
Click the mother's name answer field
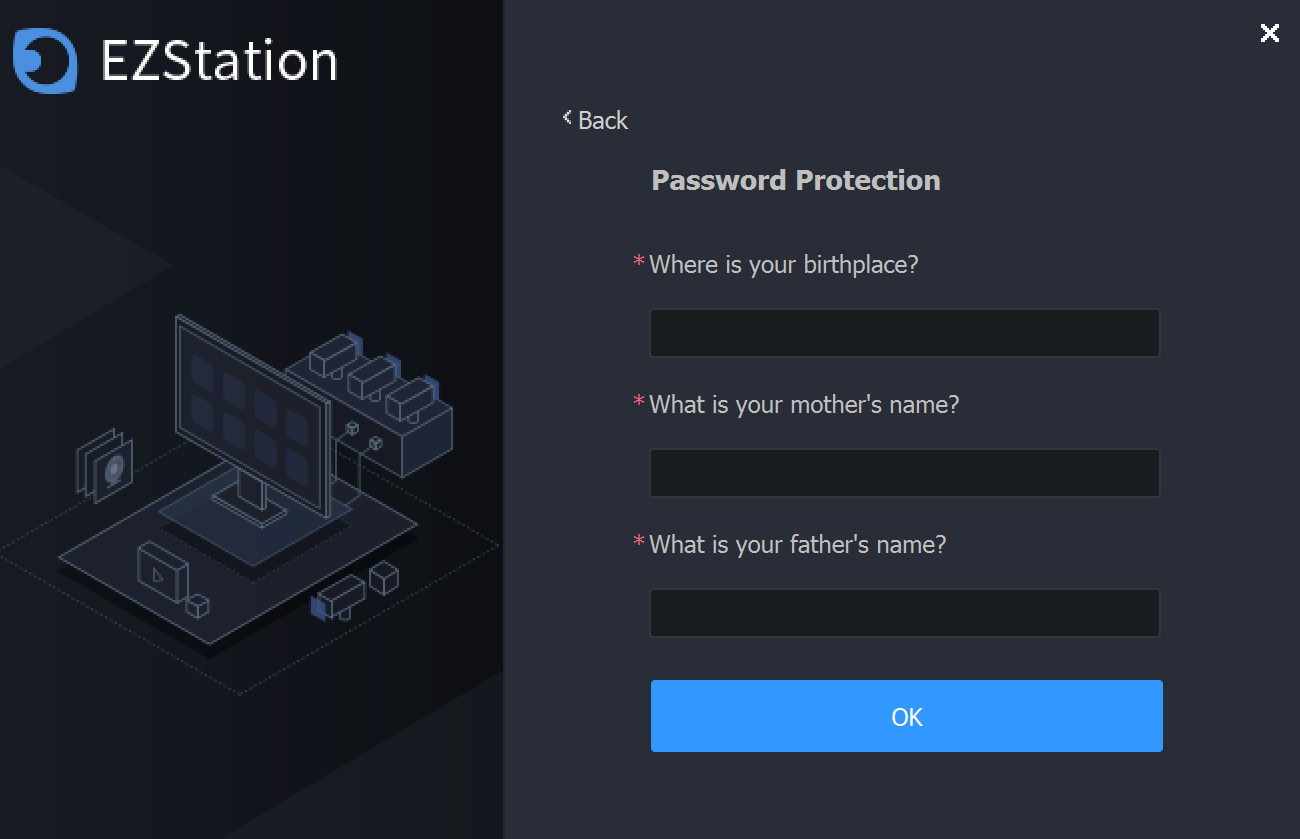904,472
